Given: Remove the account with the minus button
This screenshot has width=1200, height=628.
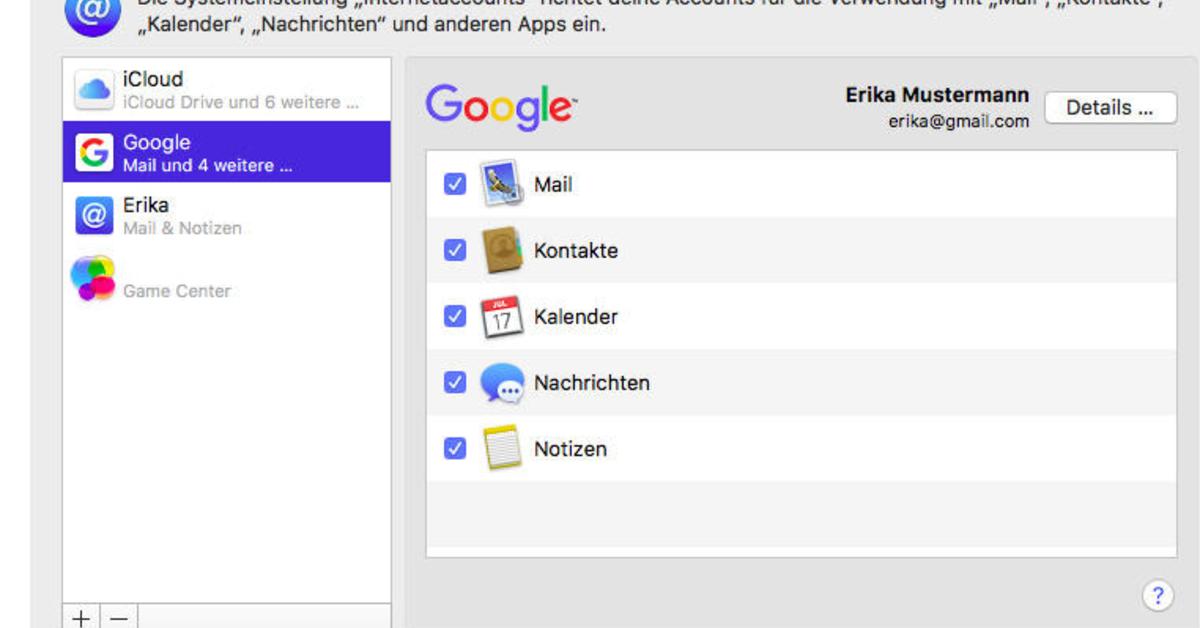Looking at the screenshot, I should [x=119, y=618].
